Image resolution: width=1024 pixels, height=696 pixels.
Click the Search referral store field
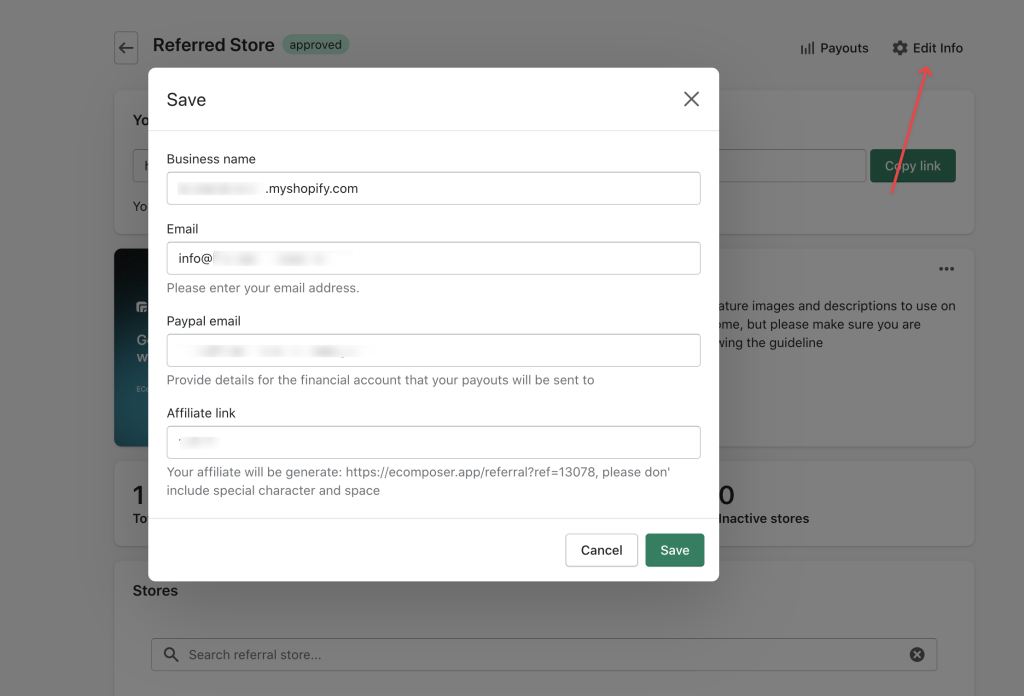tap(544, 654)
